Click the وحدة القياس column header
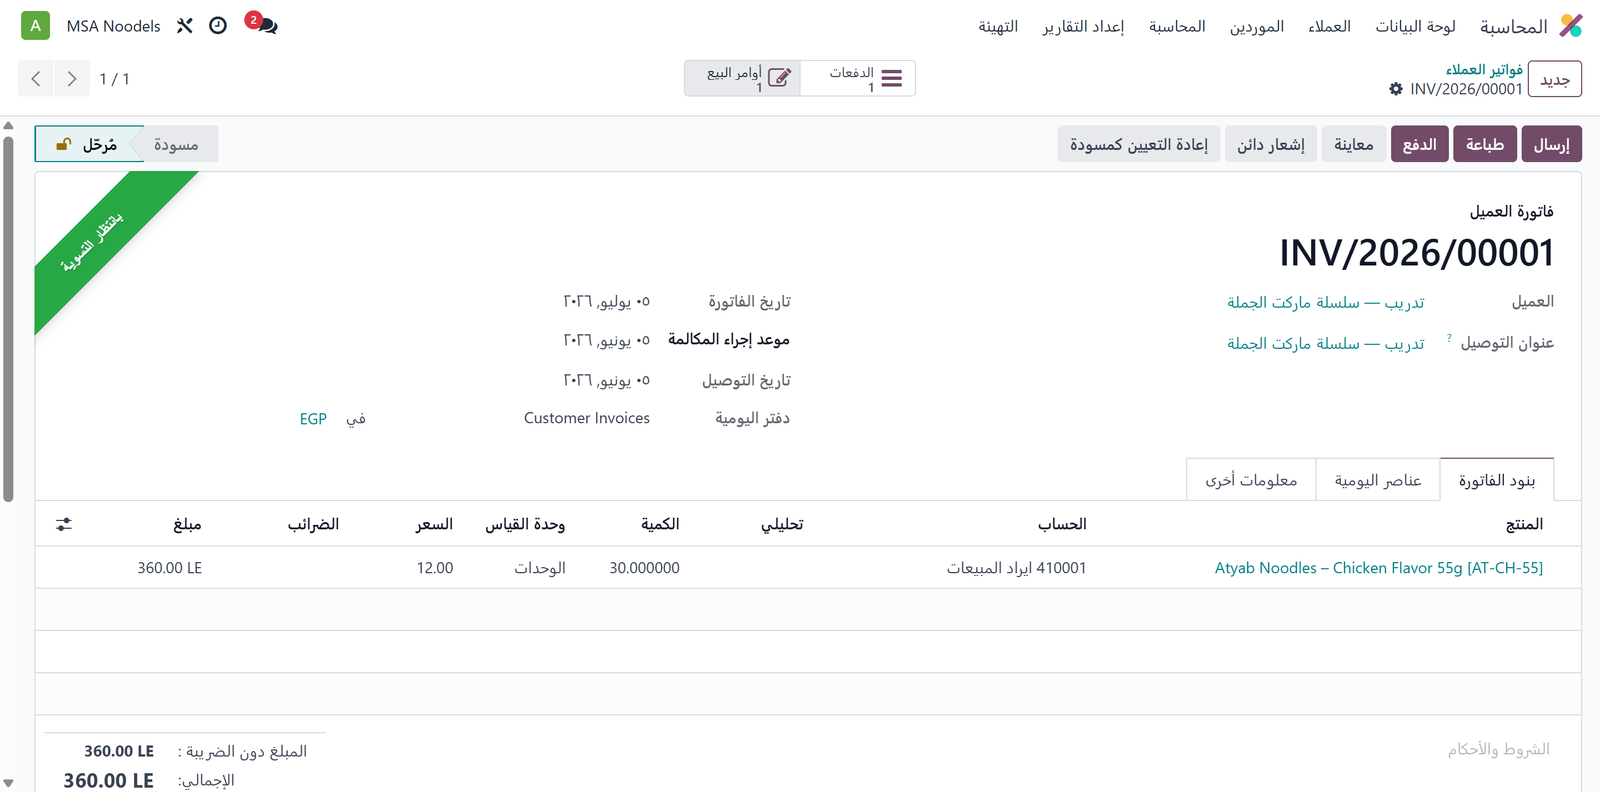The image size is (1600, 792). [x=525, y=524]
